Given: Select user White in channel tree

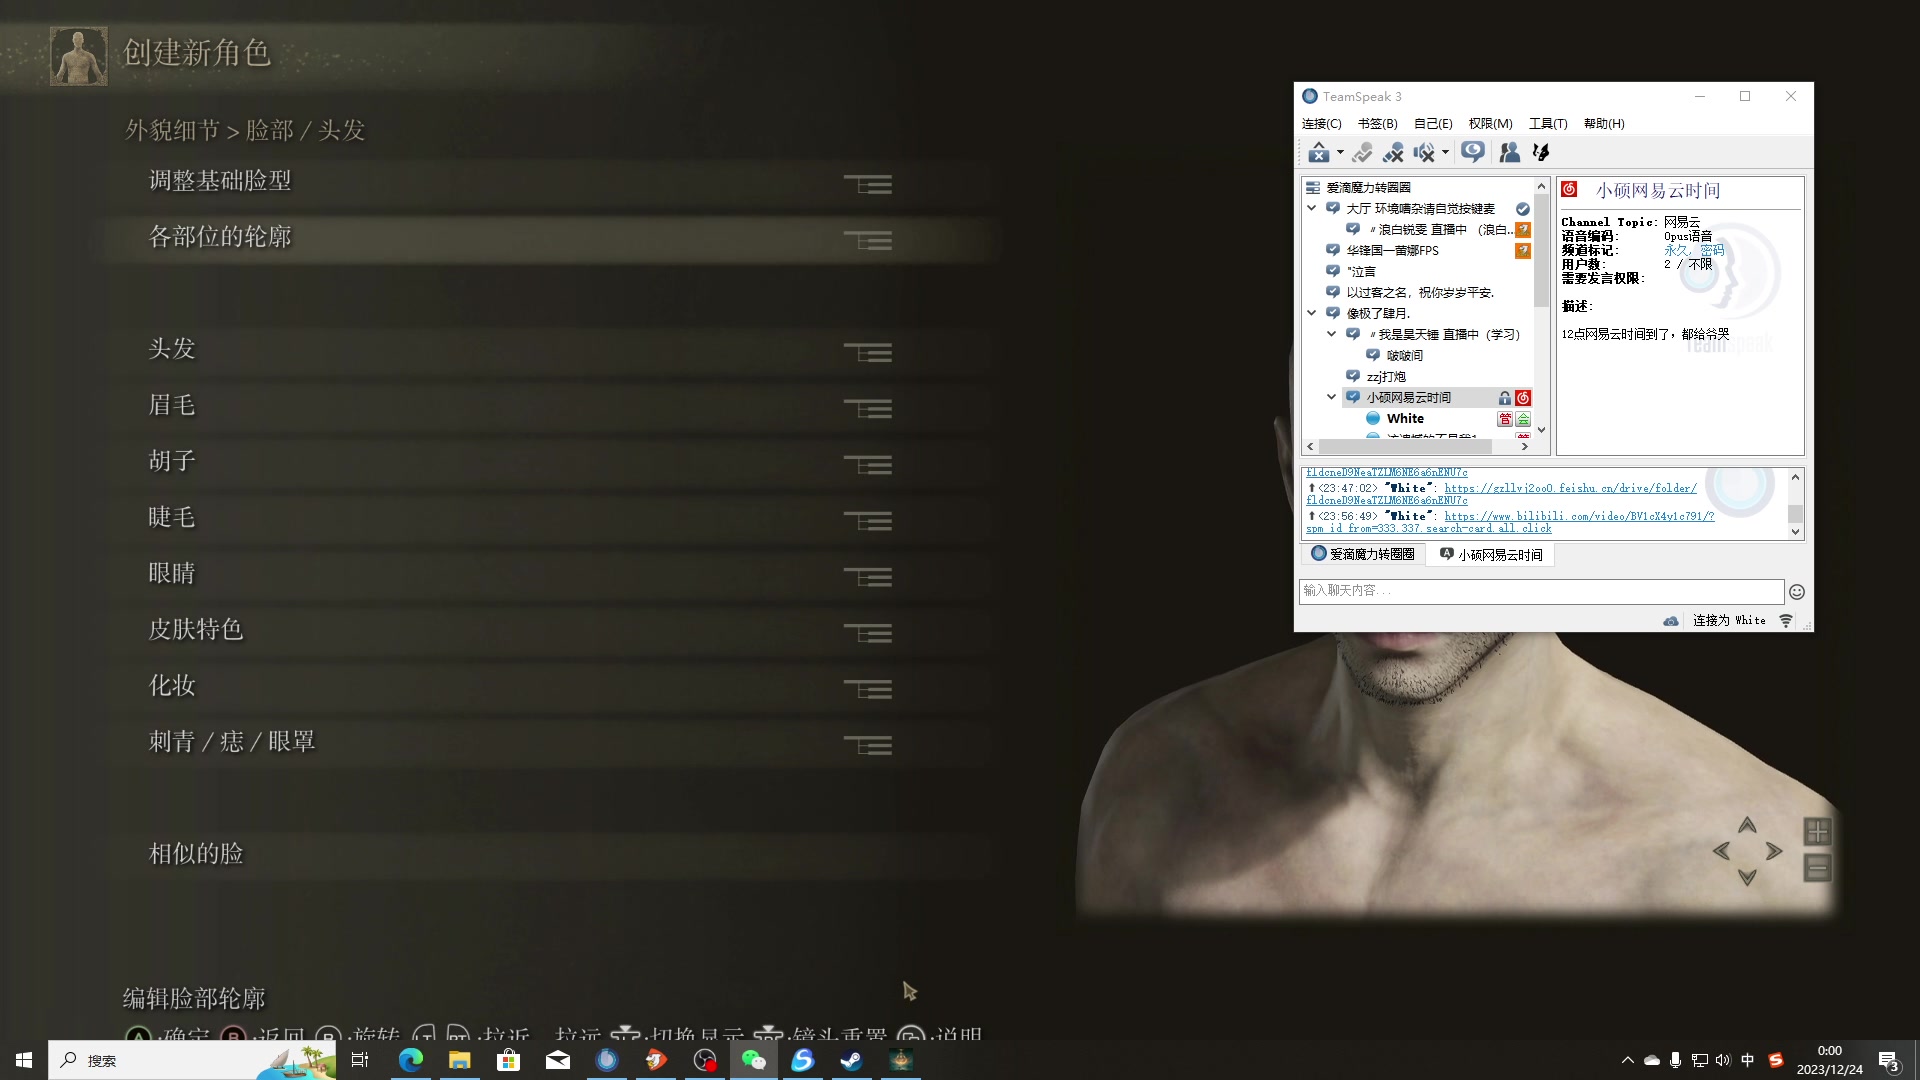Looking at the screenshot, I should (1404, 418).
